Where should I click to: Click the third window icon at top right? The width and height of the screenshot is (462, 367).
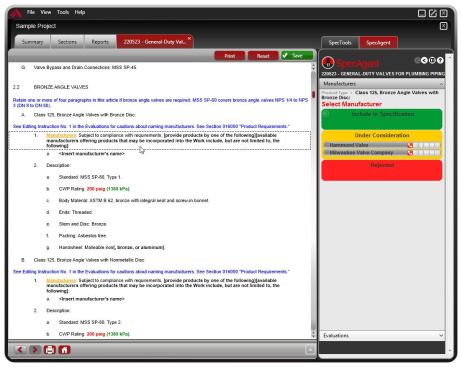[x=444, y=13]
